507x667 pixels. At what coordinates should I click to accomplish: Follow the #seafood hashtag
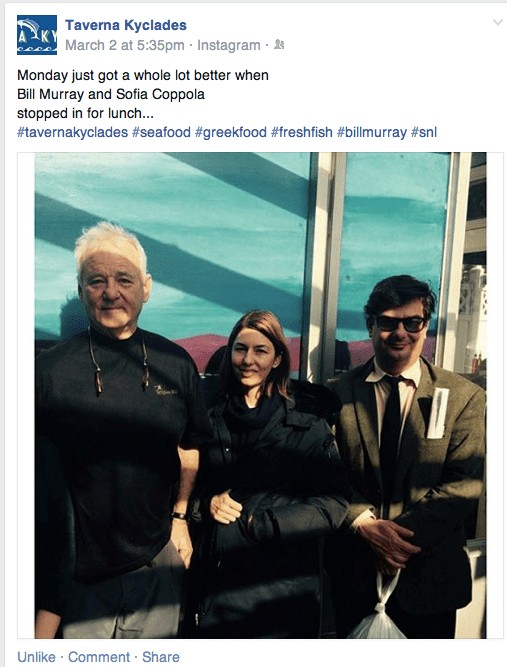click(161, 132)
